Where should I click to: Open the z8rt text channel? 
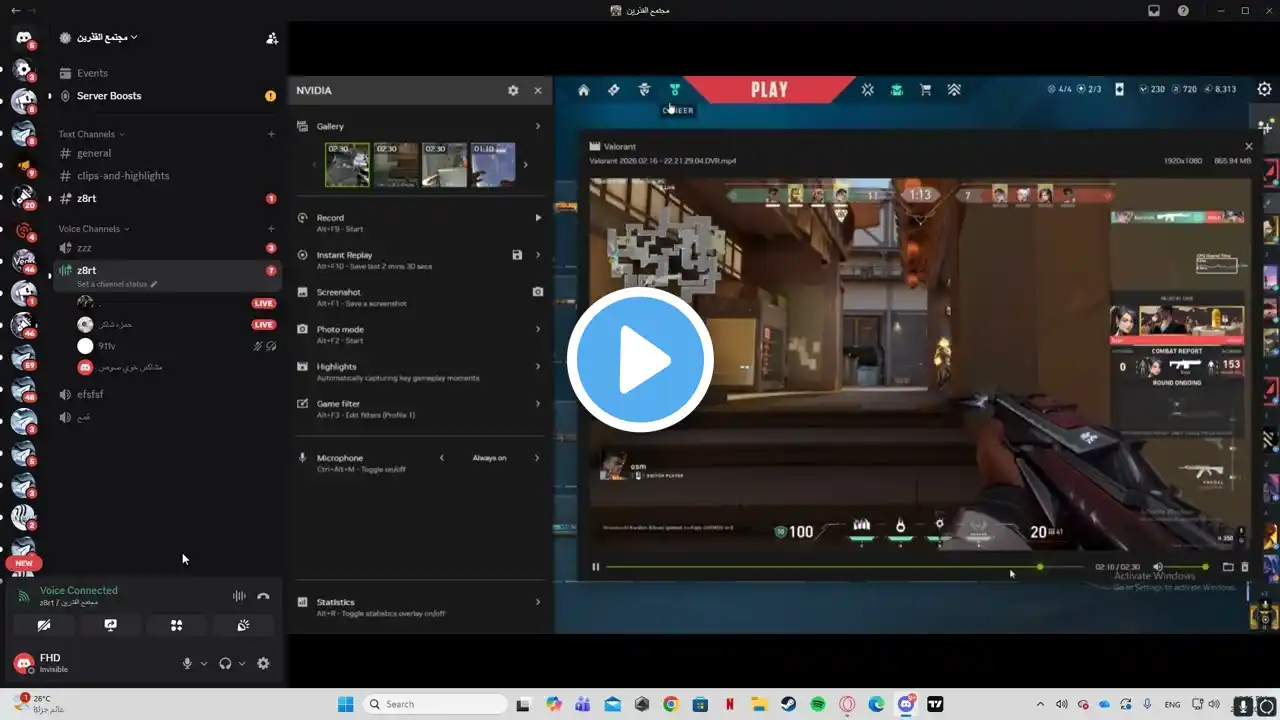pos(166,199)
